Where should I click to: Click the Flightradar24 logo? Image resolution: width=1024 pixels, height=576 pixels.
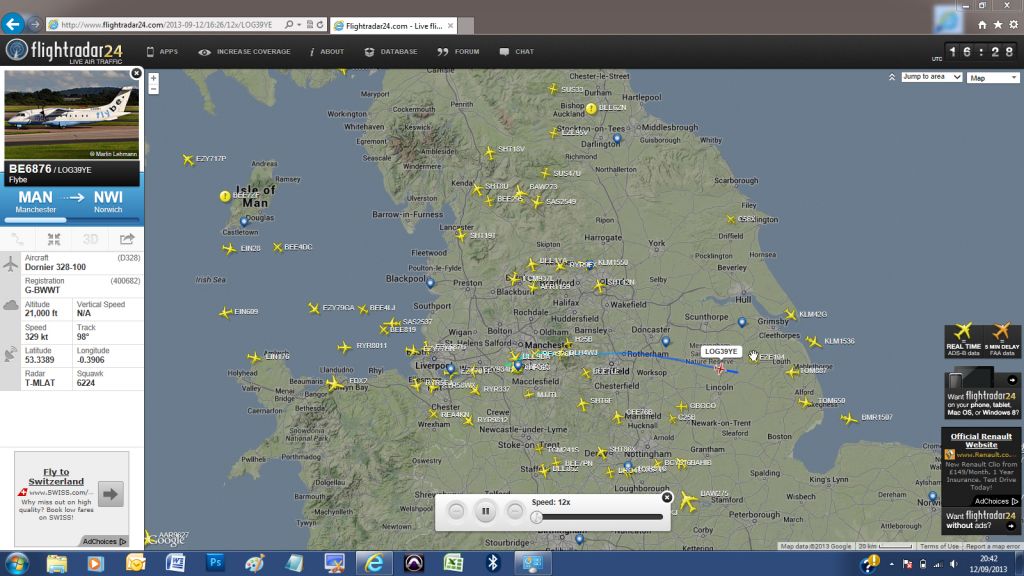coord(64,51)
